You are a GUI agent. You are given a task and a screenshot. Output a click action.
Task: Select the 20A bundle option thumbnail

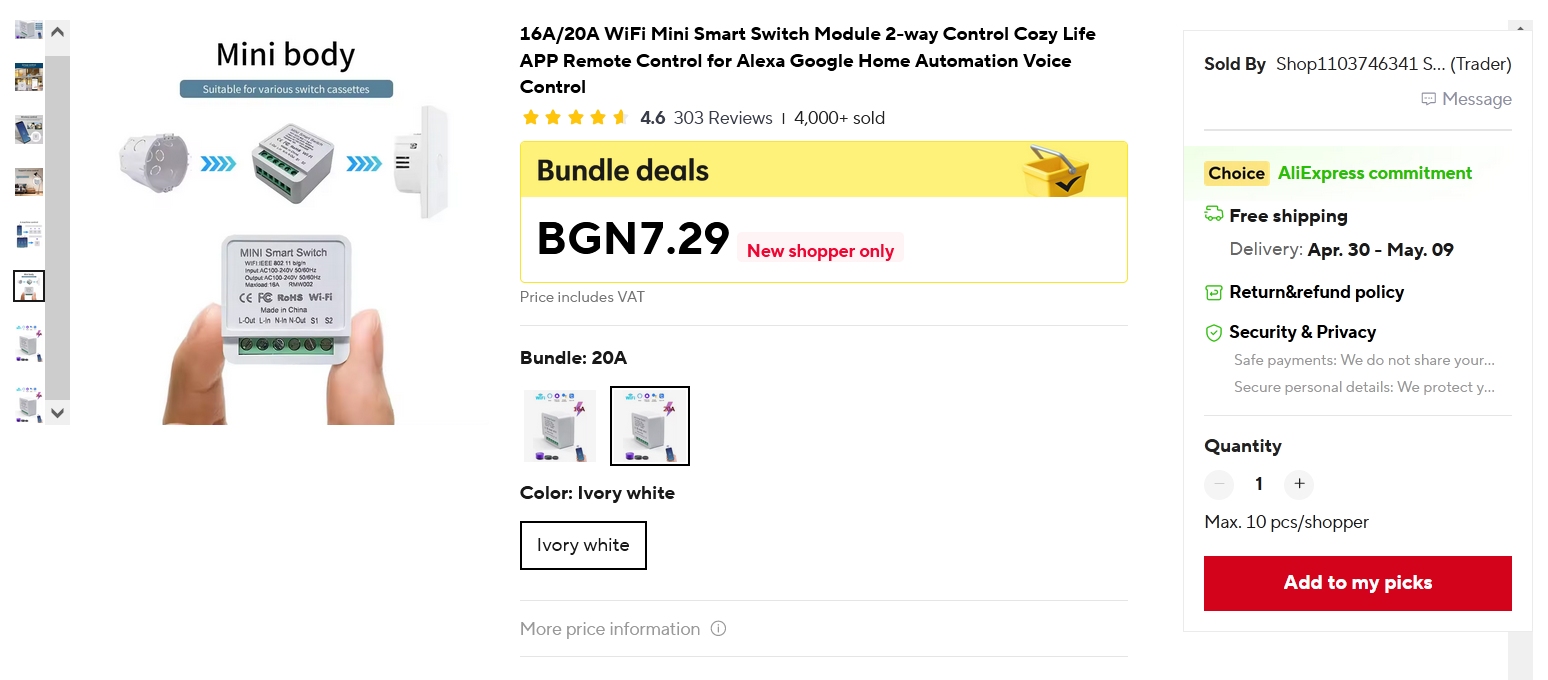[650, 426]
